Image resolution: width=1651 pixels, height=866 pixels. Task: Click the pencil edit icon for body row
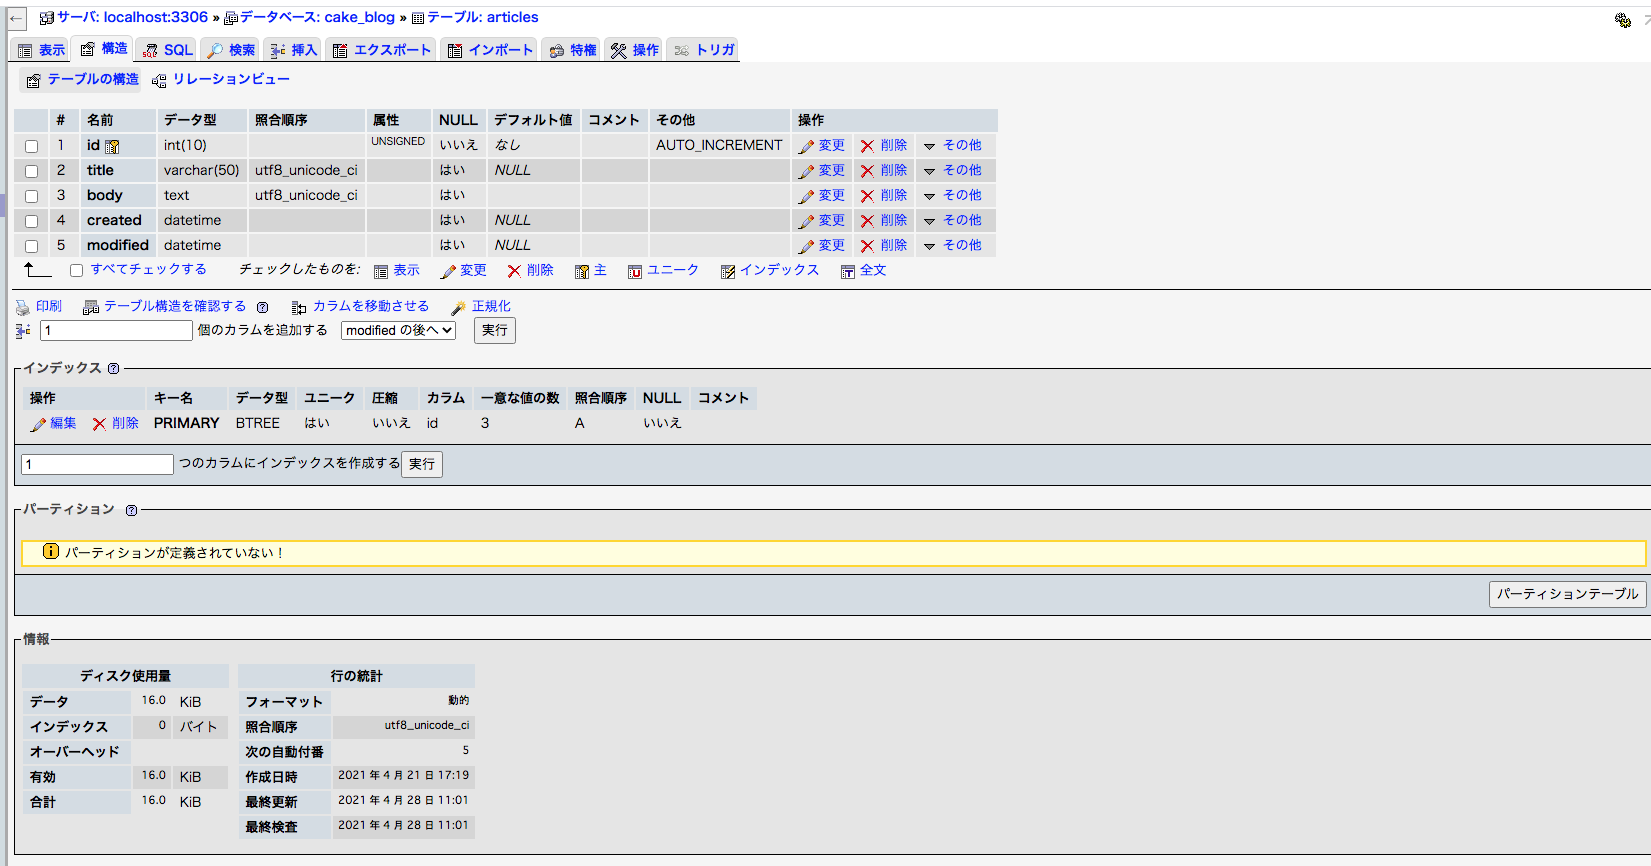[x=806, y=196]
